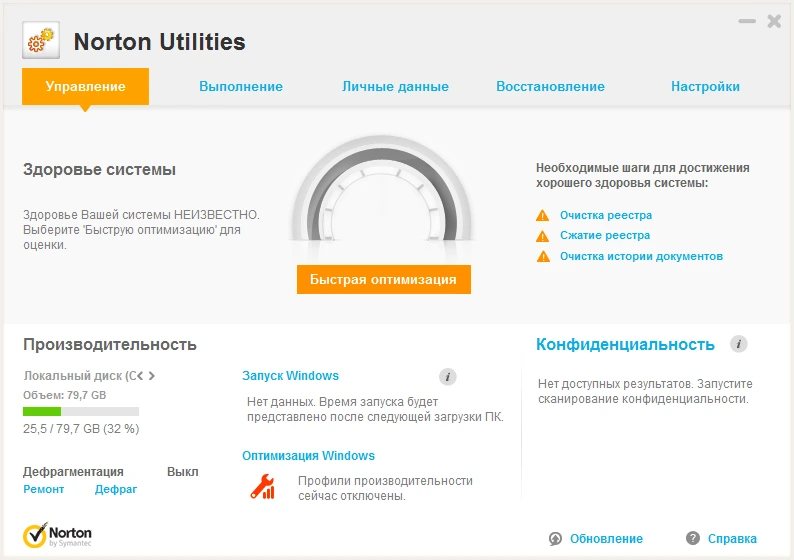The height and width of the screenshot is (560, 794).
Task: Open the Запуск Windows link
Action: [x=290, y=376]
